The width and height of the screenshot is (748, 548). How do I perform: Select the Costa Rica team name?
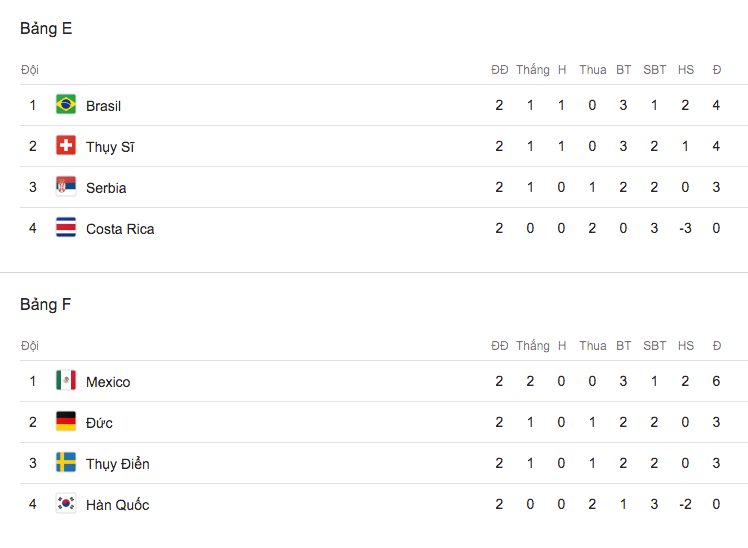[120, 229]
